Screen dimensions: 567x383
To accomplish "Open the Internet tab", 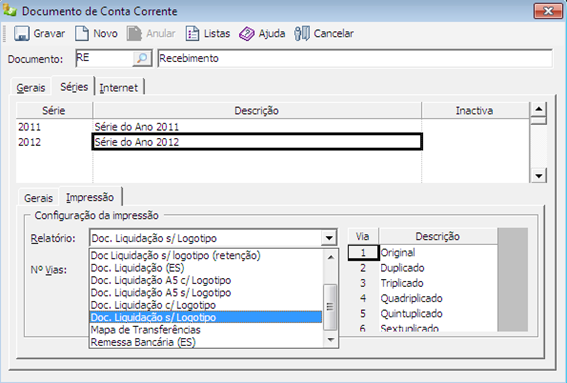I will point(119,88).
